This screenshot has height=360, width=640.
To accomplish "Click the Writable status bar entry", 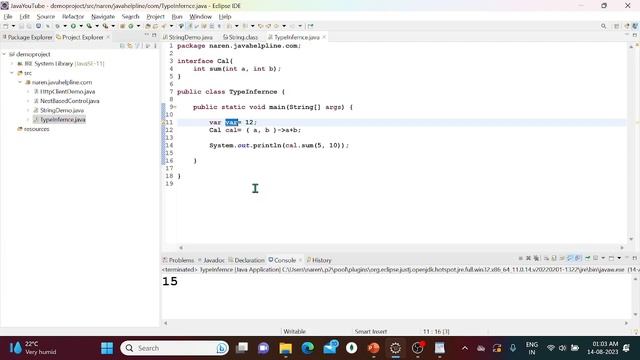I will (x=294, y=331).
